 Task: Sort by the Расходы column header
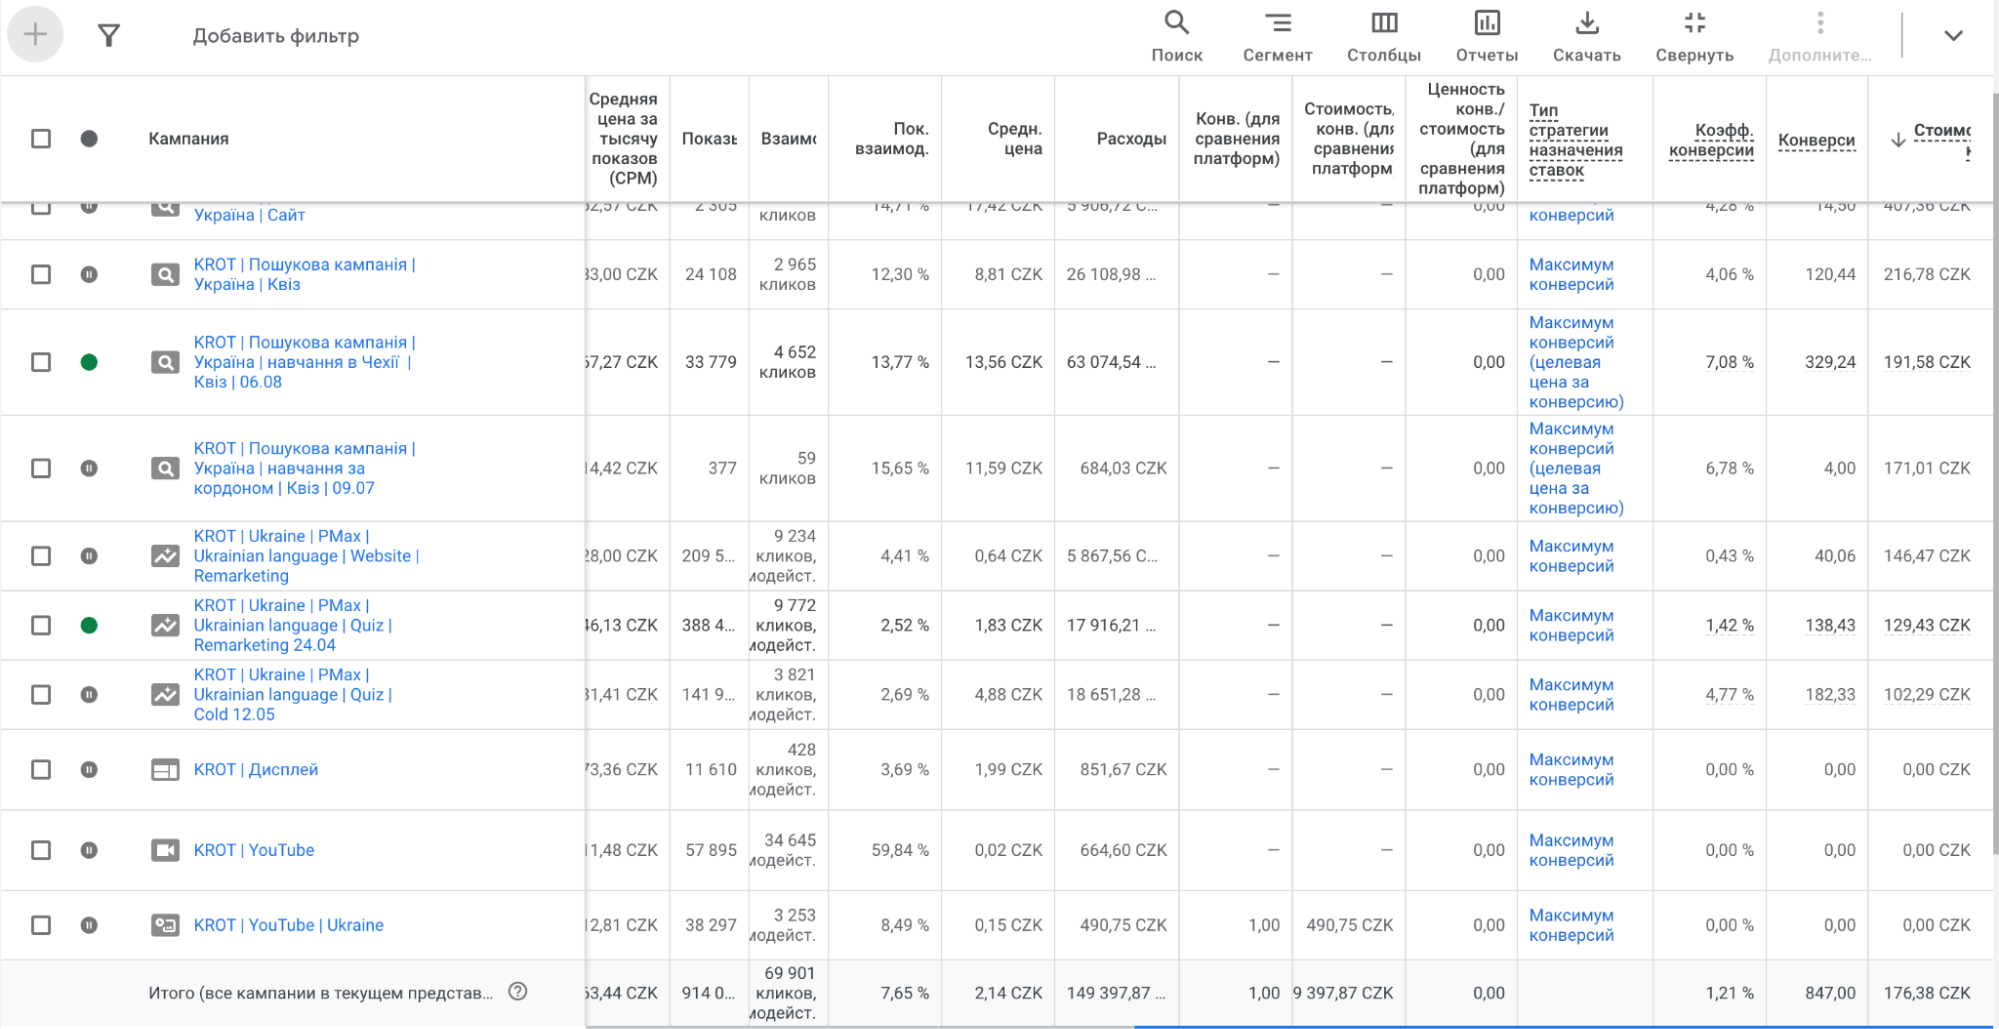pyautogui.click(x=1130, y=139)
